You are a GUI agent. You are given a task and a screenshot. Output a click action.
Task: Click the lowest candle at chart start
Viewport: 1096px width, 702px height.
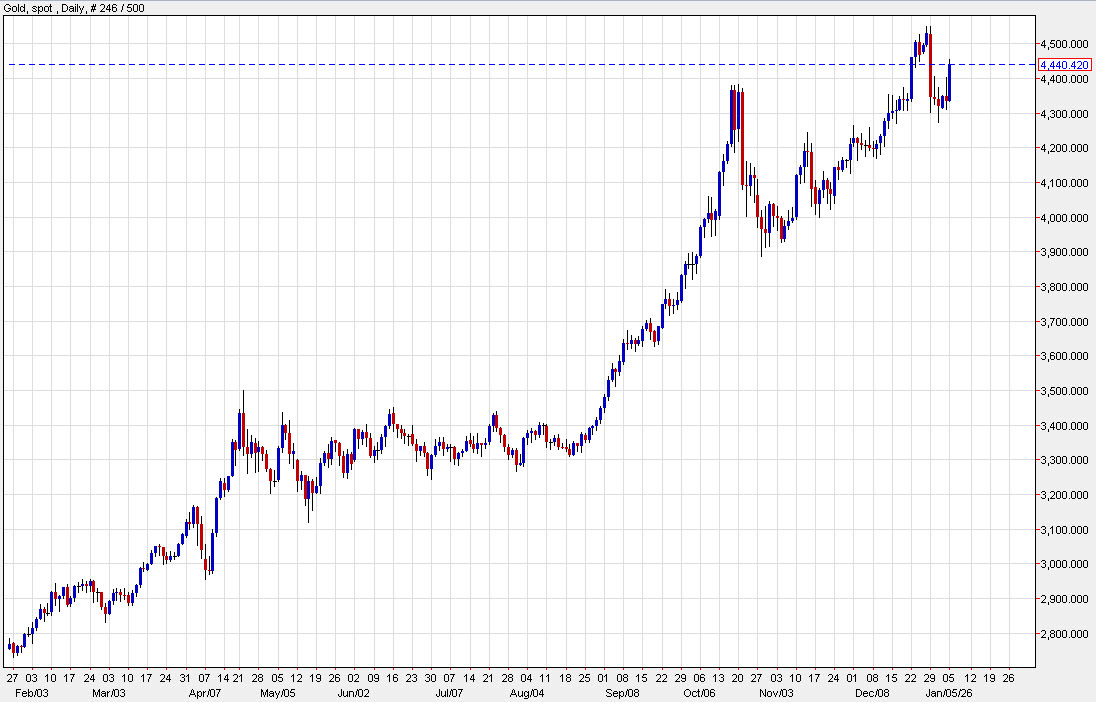(x=15, y=650)
